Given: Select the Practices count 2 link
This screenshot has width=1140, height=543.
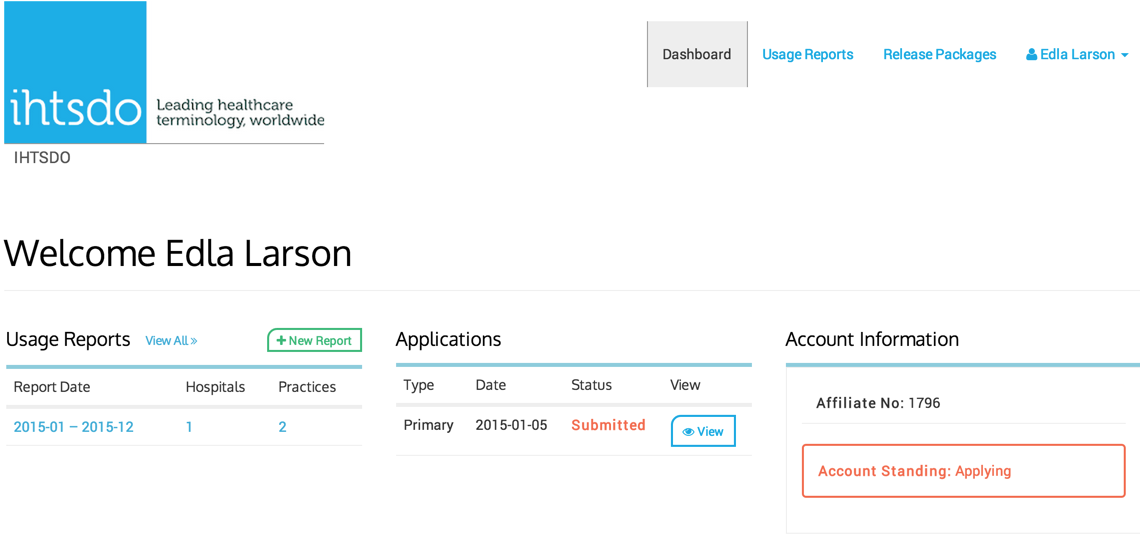Looking at the screenshot, I should [282, 427].
